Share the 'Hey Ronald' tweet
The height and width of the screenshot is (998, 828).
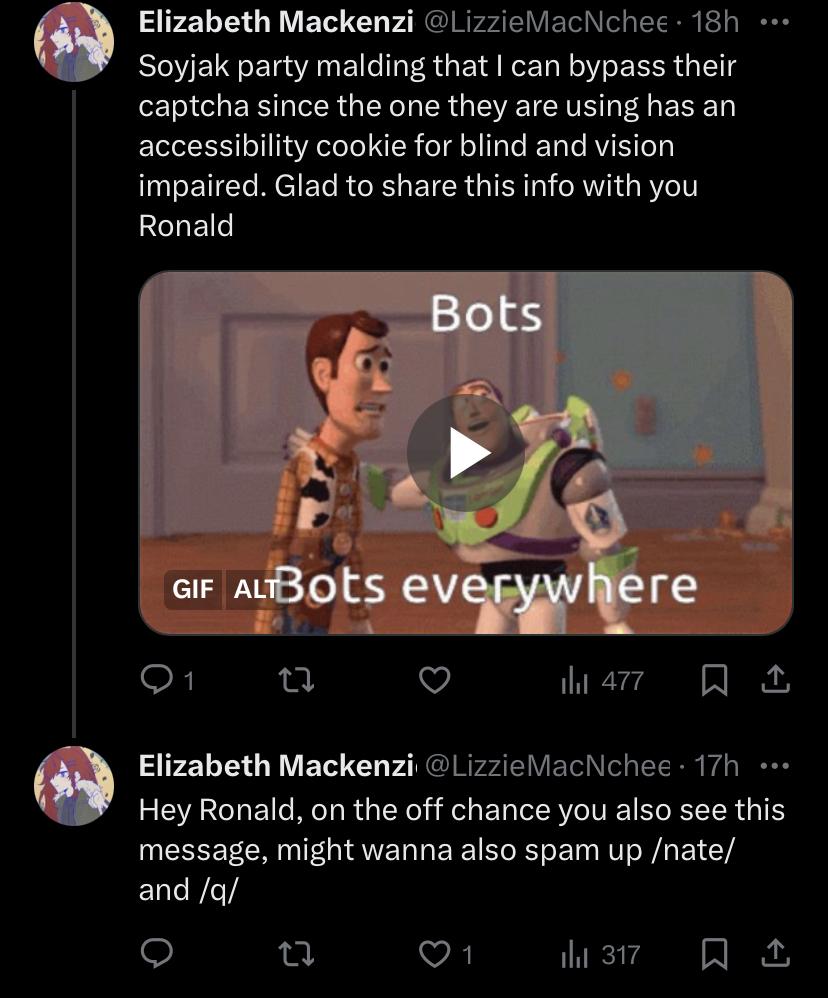point(775,955)
